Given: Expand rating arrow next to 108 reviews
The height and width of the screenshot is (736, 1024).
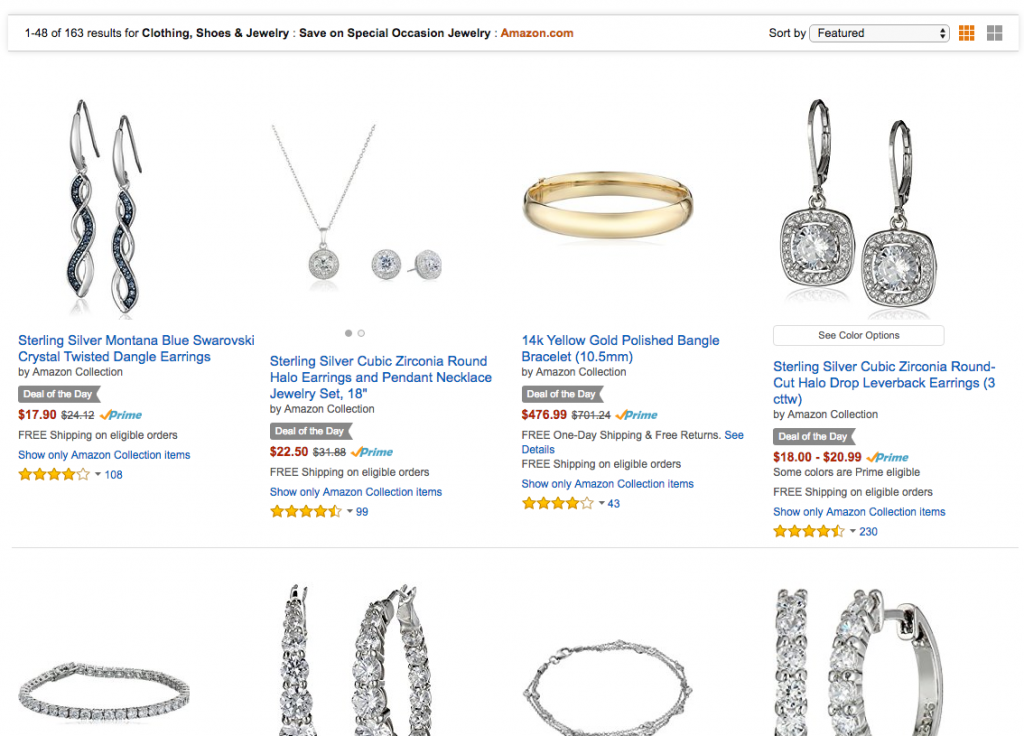Looking at the screenshot, I should pos(98,475).
